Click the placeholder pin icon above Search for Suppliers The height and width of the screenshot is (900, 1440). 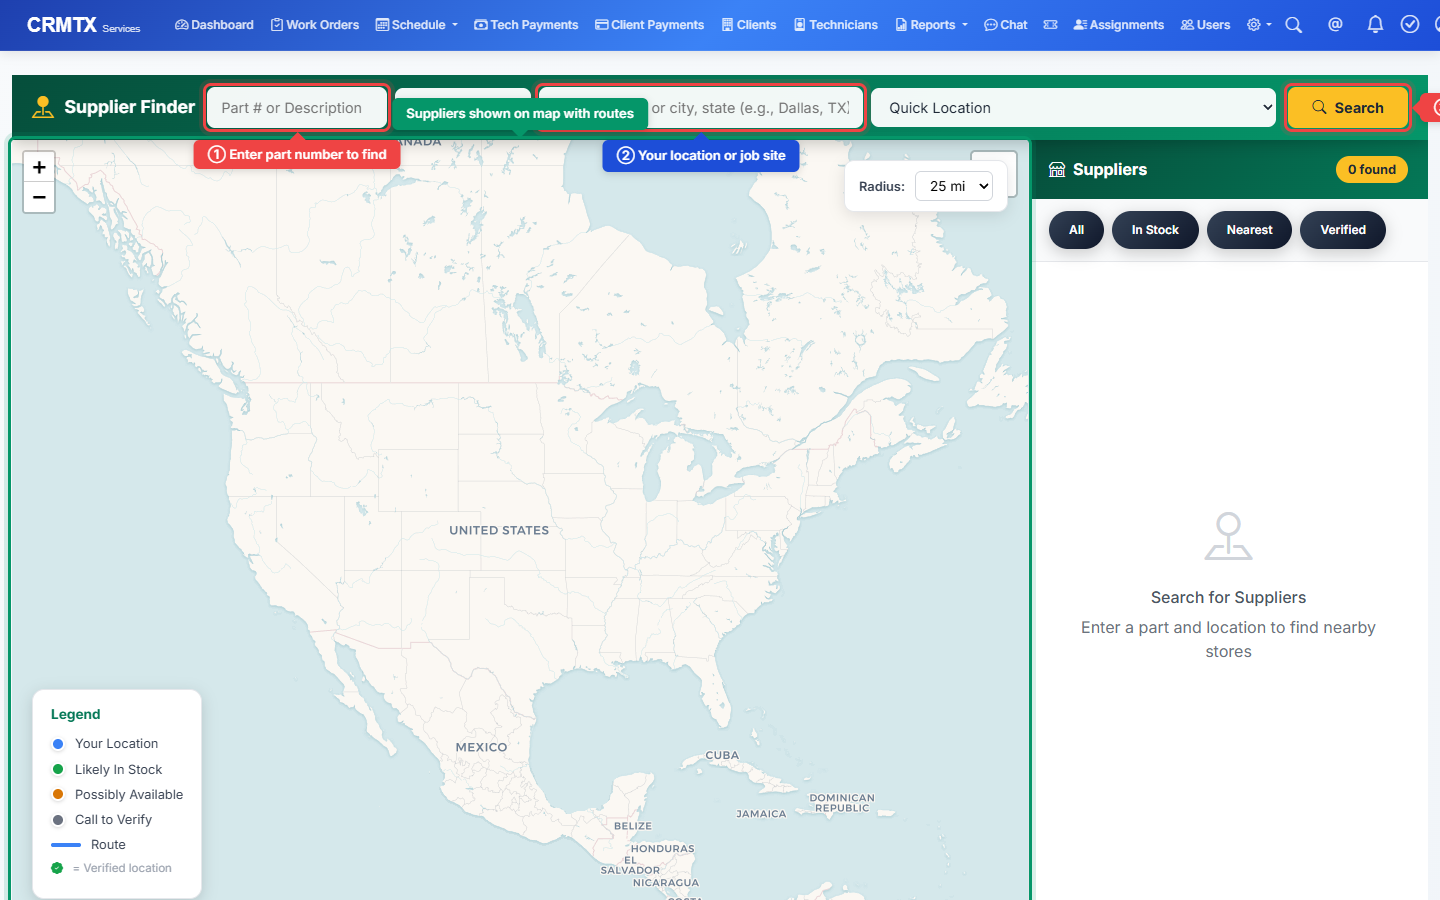coord(1228,536)
